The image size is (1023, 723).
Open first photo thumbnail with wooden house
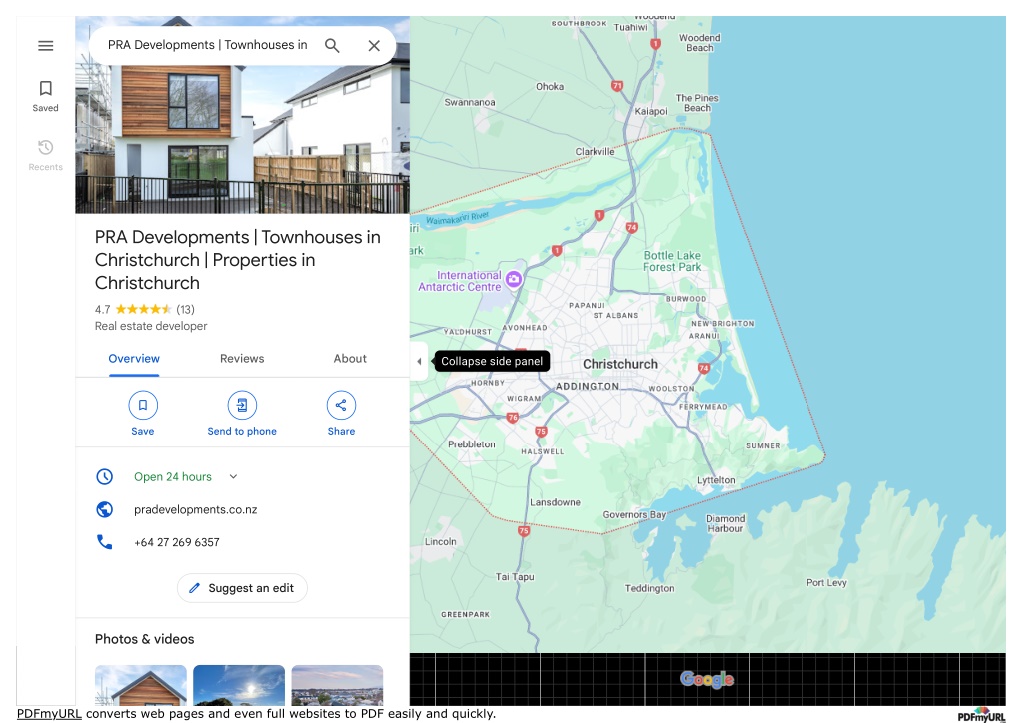click(x=141, y=685)
